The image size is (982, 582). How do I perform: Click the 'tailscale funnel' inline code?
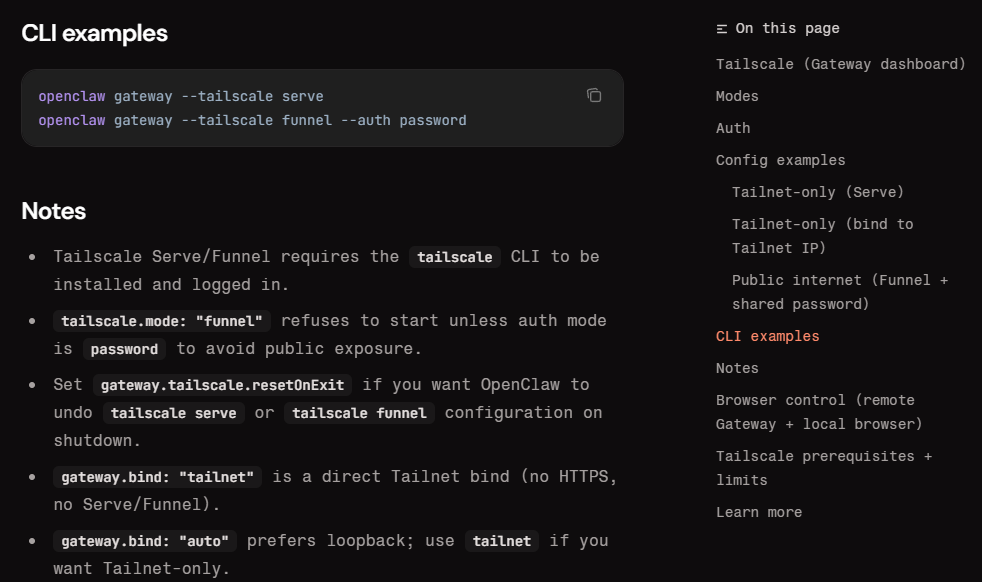tap(359, 413)
